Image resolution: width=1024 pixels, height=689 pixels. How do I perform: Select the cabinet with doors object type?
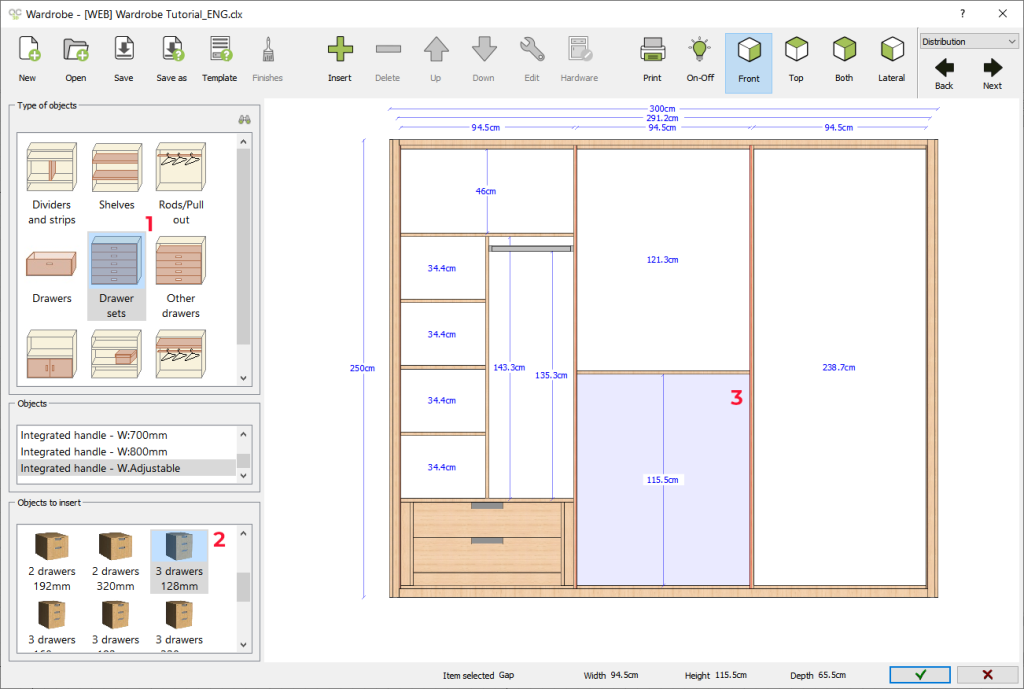(52, 355)
